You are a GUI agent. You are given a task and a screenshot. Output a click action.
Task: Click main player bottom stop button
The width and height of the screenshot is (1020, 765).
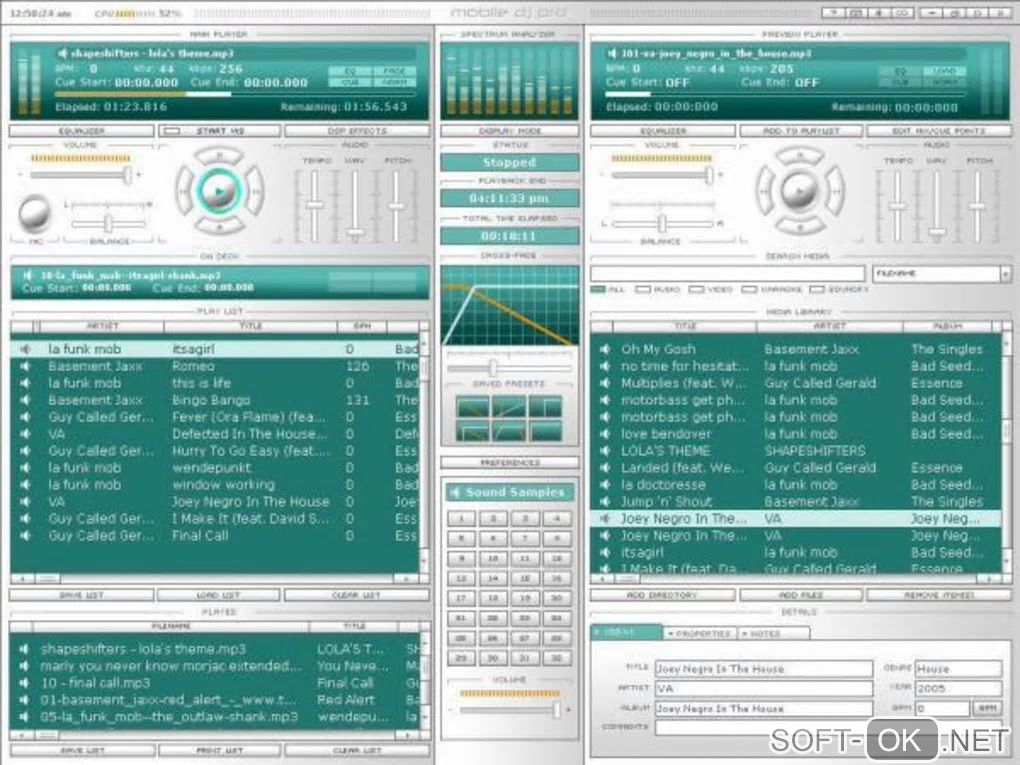(x=219, y=227)
